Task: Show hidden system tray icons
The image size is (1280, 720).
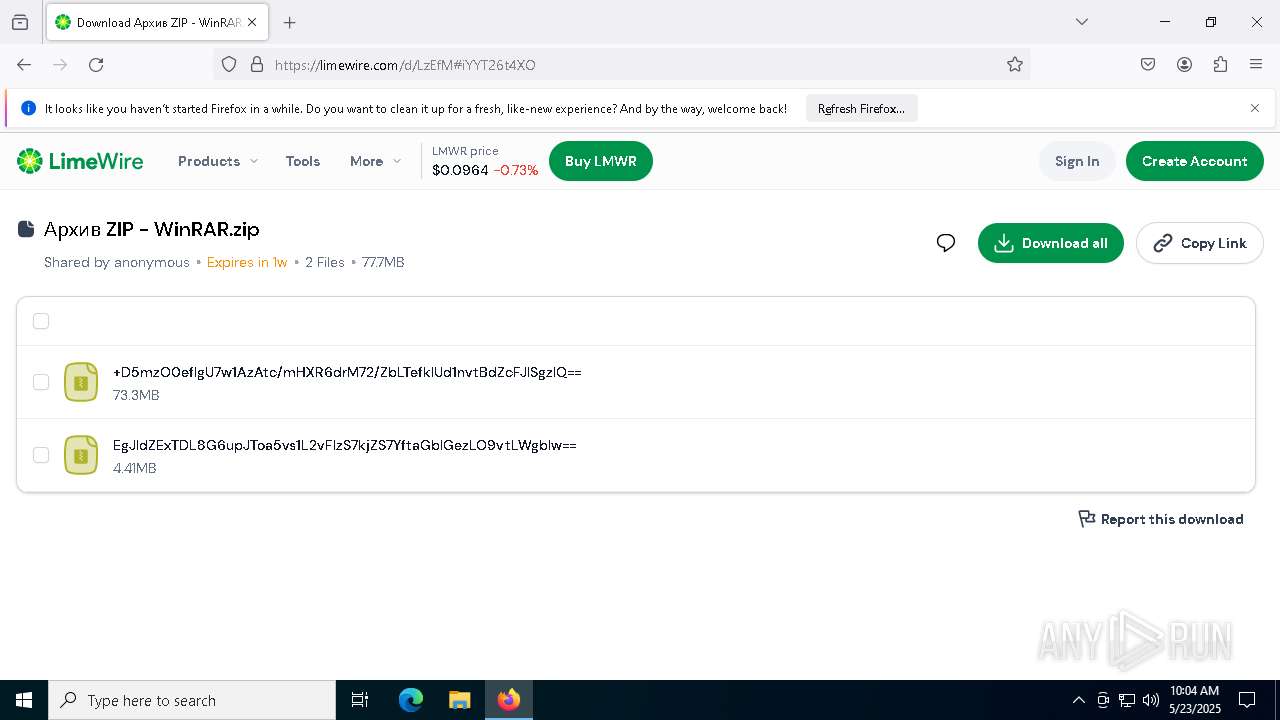Action: click(x=1078, y=700)
